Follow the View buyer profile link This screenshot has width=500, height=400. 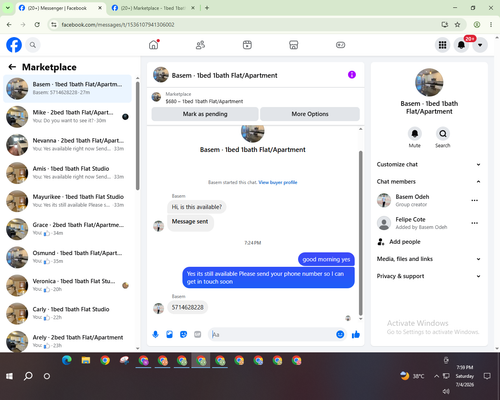(x=278, y=182)
